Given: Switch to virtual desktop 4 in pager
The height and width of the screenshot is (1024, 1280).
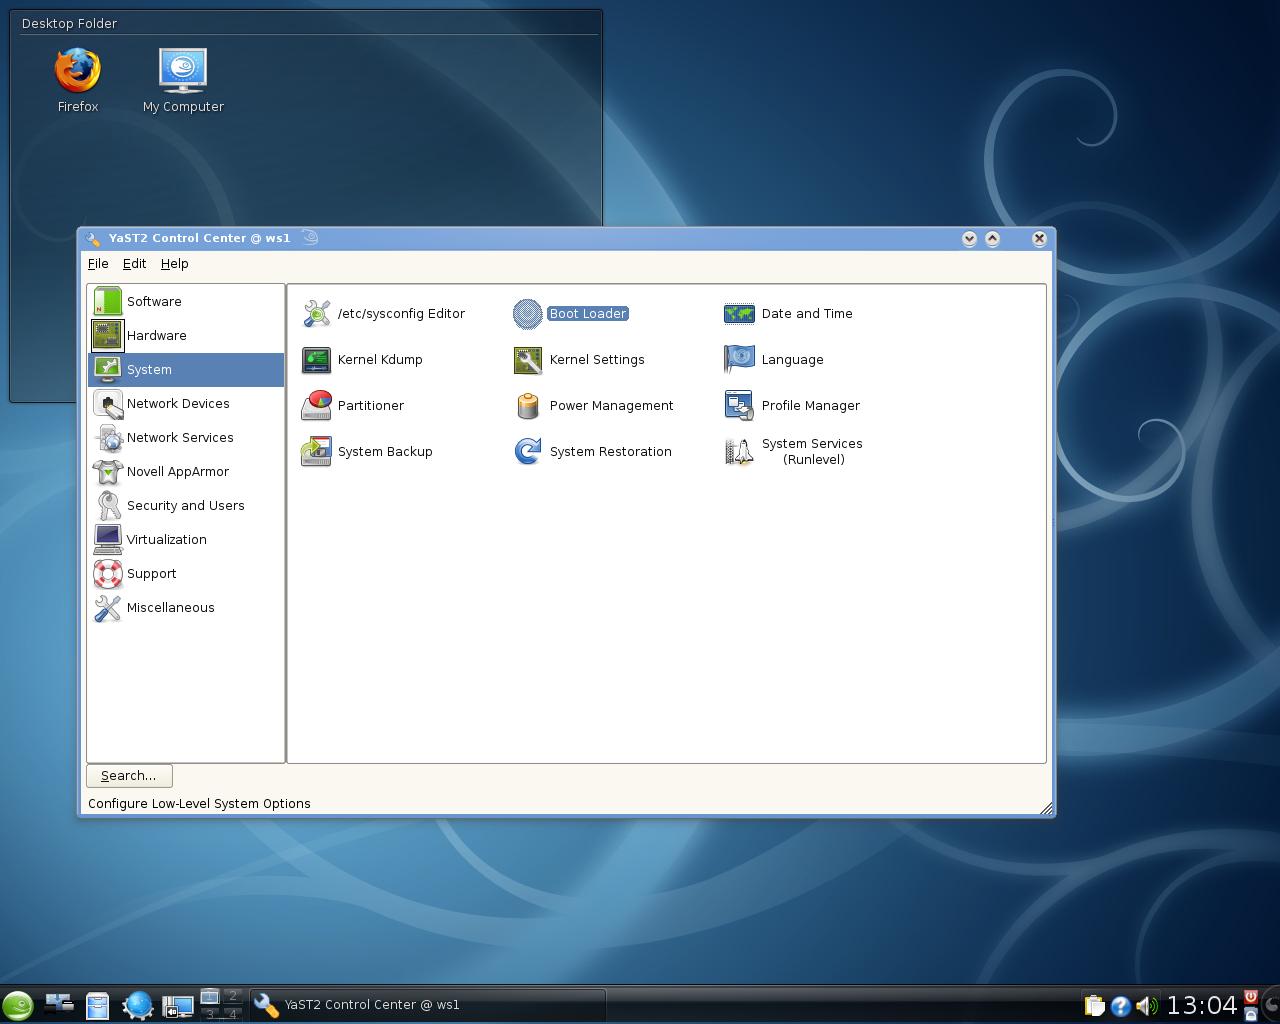Looking at the screenshot, I should coord(232,1013).
